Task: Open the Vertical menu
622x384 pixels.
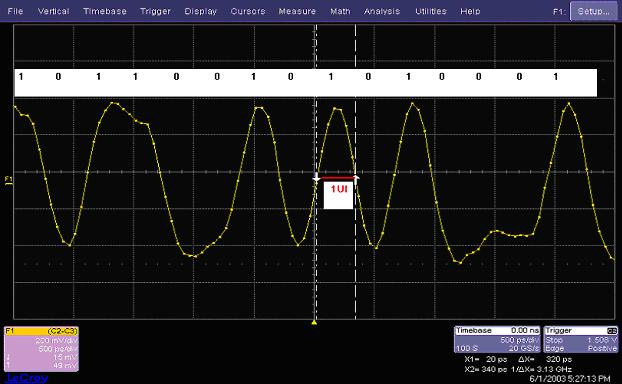Action: click(54, 11)
